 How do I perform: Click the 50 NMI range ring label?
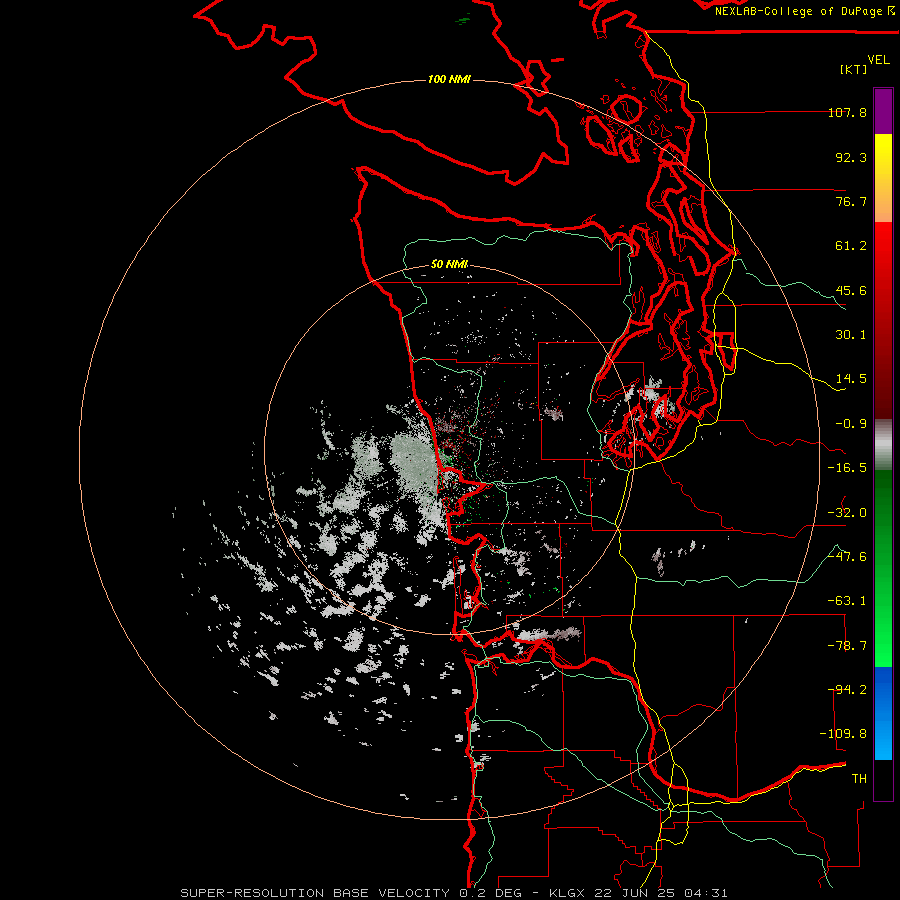pyautogui.click(x=449, y=264)
